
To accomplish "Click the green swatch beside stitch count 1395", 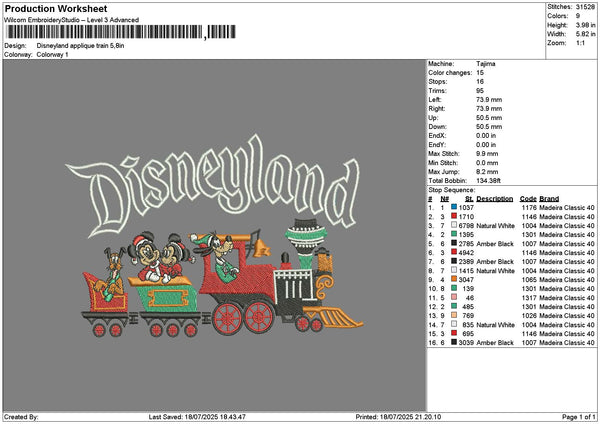I will pos(454,234).
